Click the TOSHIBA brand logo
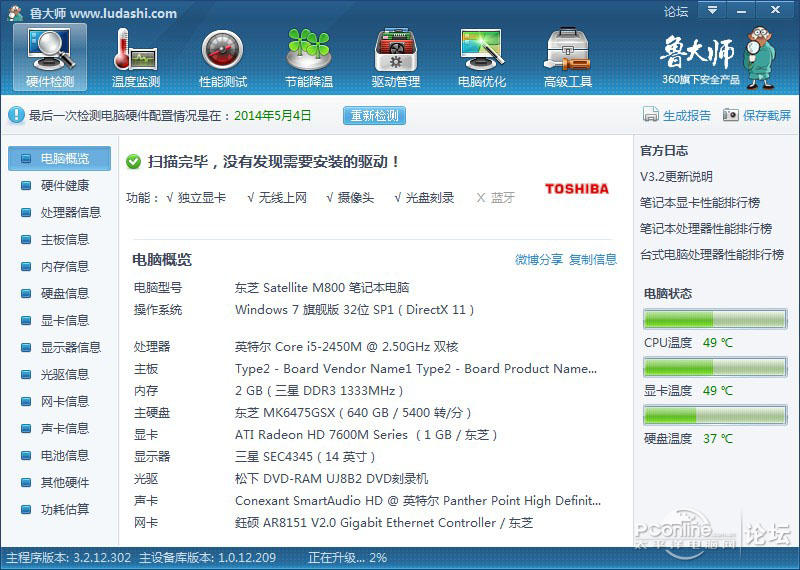 pos(577,189)
